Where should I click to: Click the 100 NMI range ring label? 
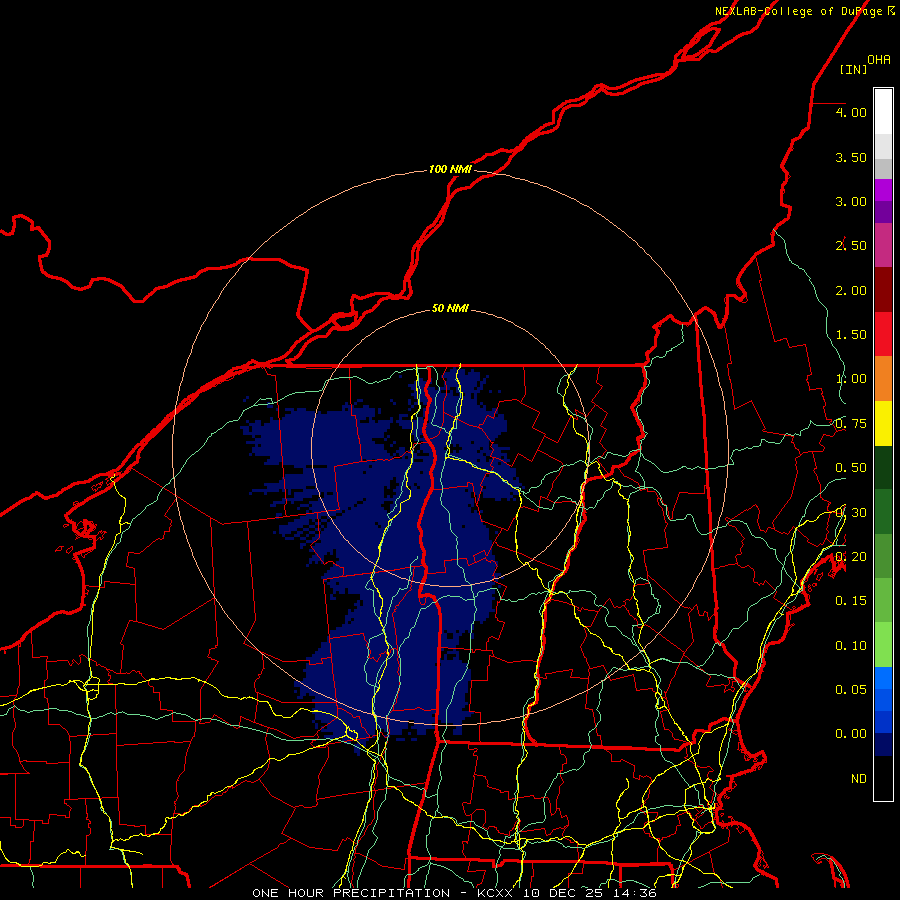(450, 169)
